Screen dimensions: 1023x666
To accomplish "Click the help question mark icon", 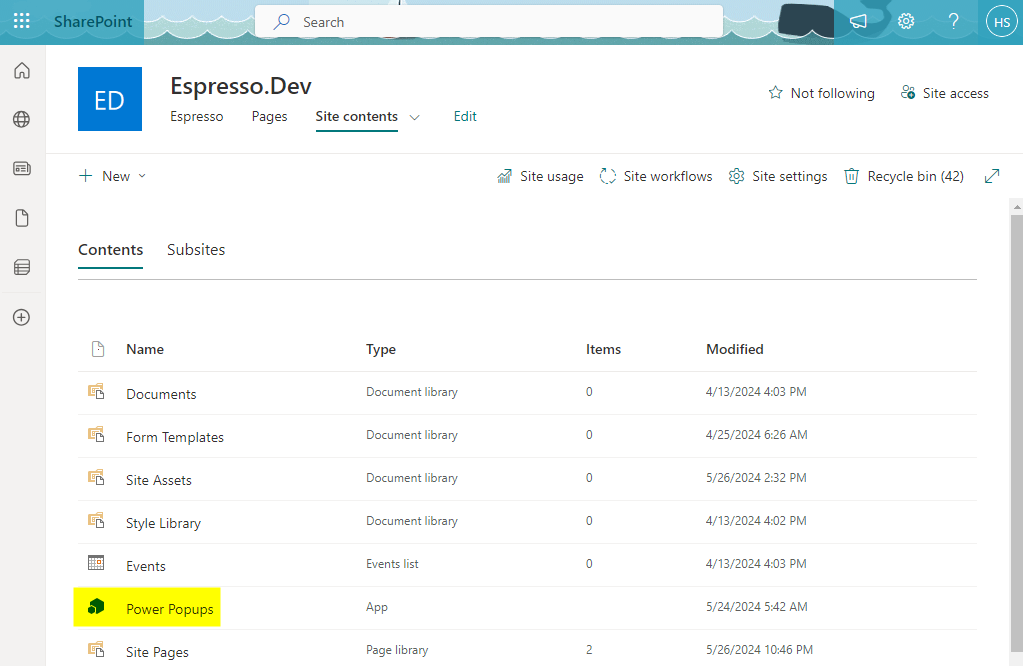I will coord(953,21).
